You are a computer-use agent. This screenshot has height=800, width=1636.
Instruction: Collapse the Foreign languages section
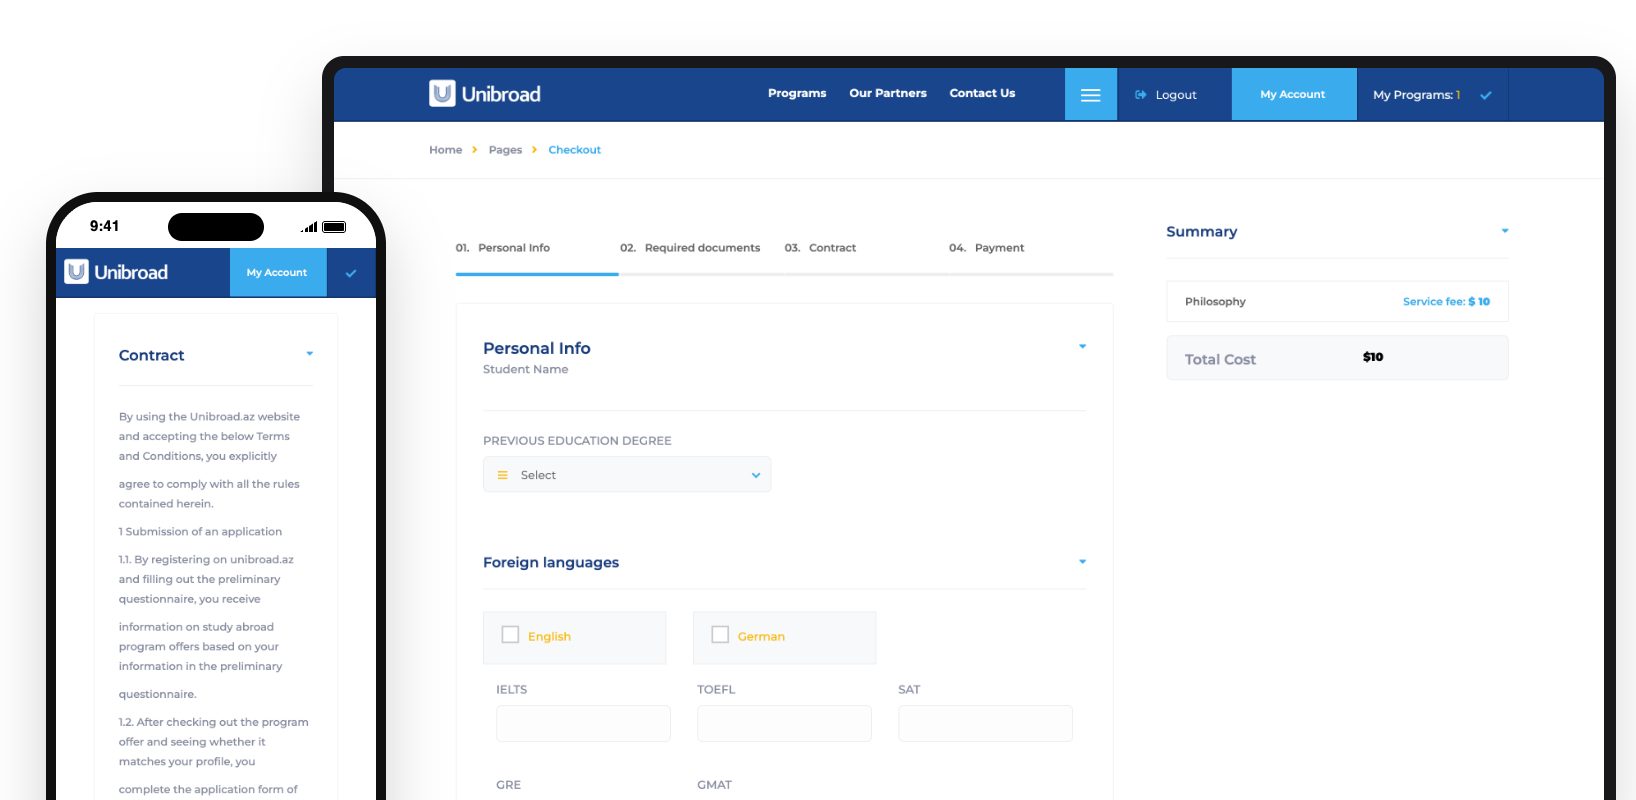(x=1082, y=562)
